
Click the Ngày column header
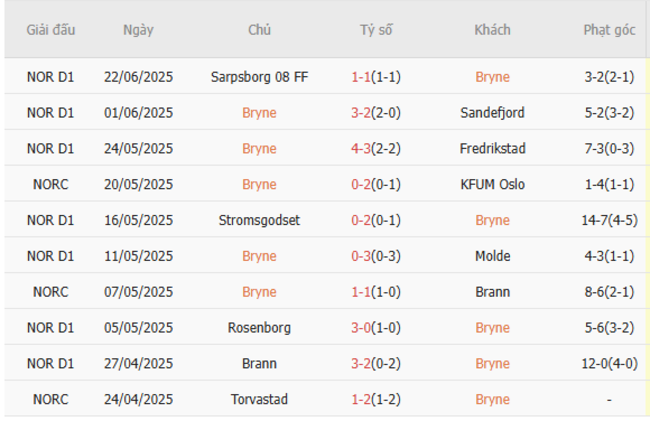[x=138, y=30]
